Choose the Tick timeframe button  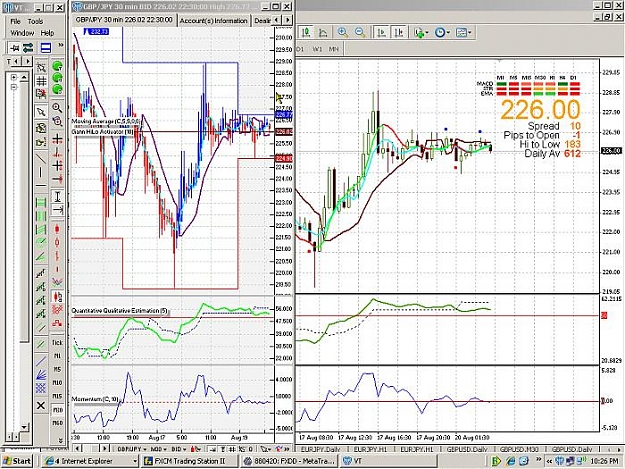(57, 342)
